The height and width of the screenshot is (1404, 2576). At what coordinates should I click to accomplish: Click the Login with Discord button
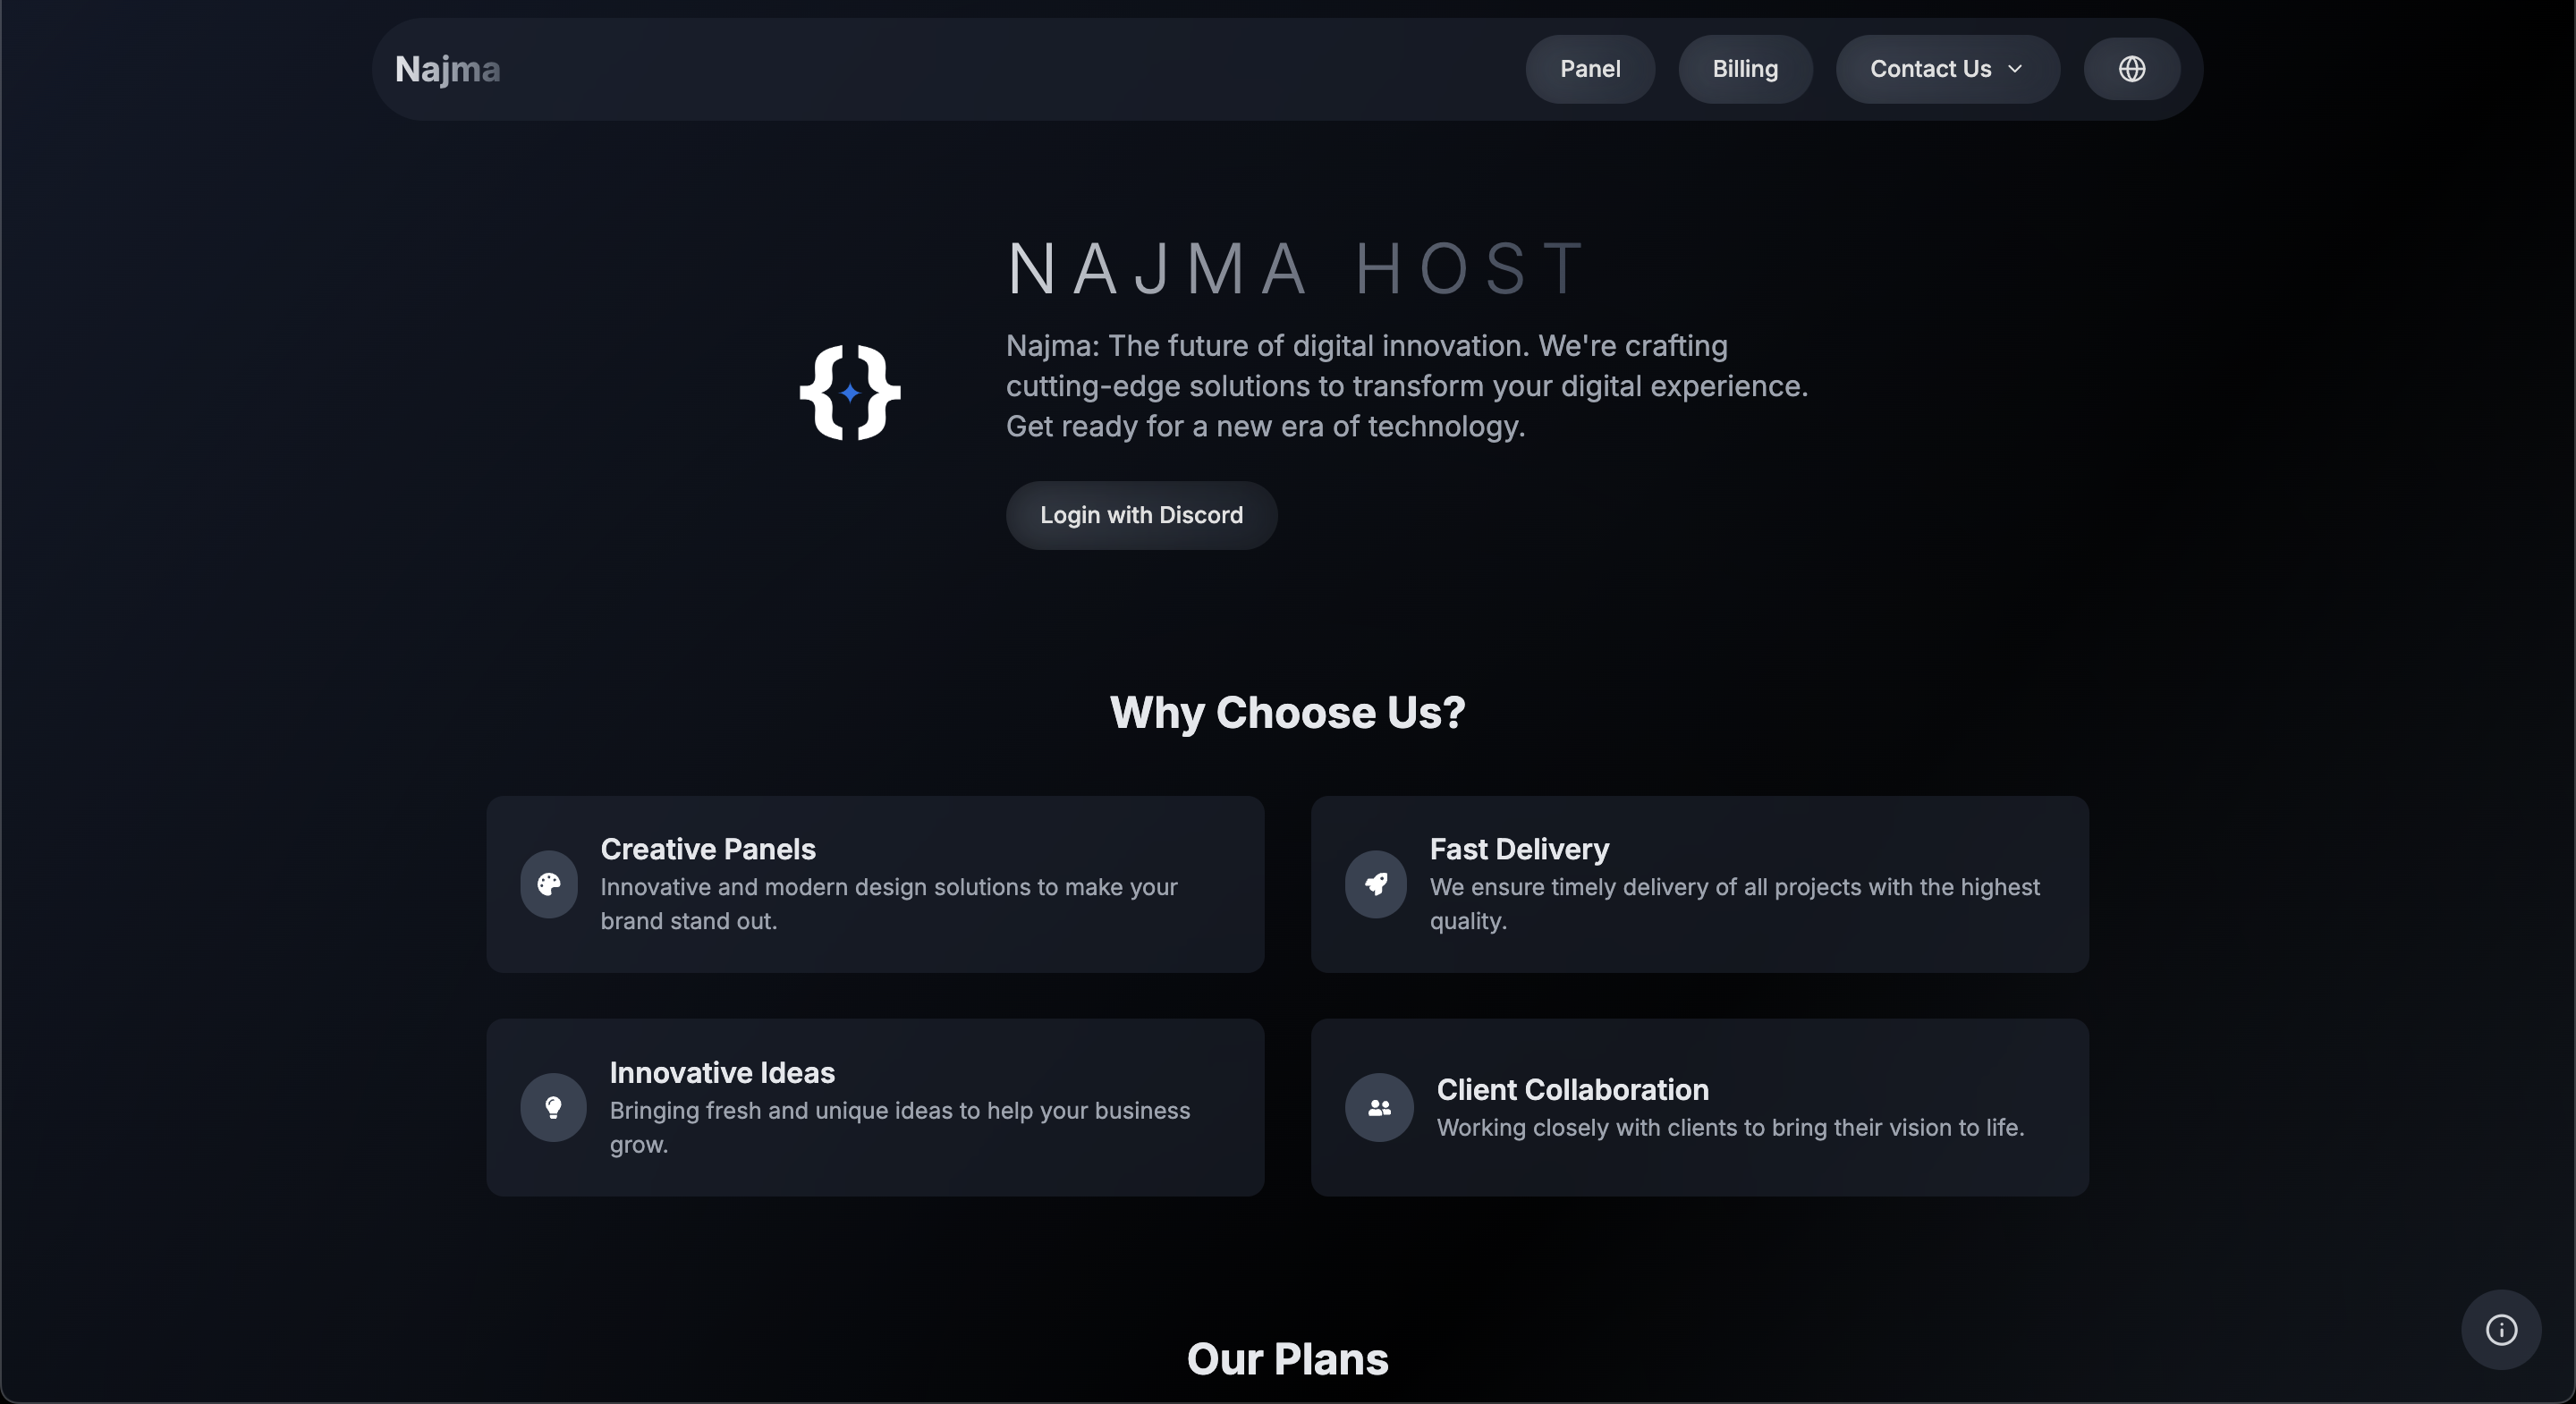coord(1141,515)
